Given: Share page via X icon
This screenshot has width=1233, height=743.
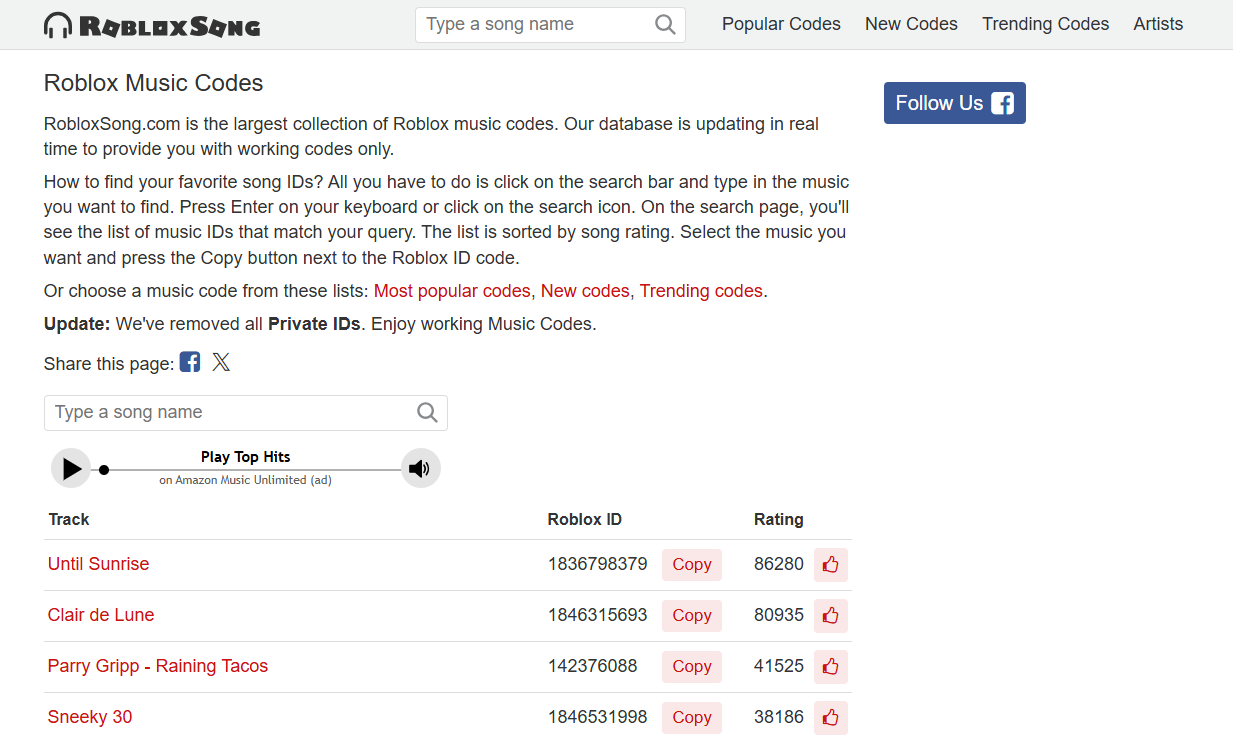Looking at the screenshot, I should pyautogui.click(x=221, y=362).
